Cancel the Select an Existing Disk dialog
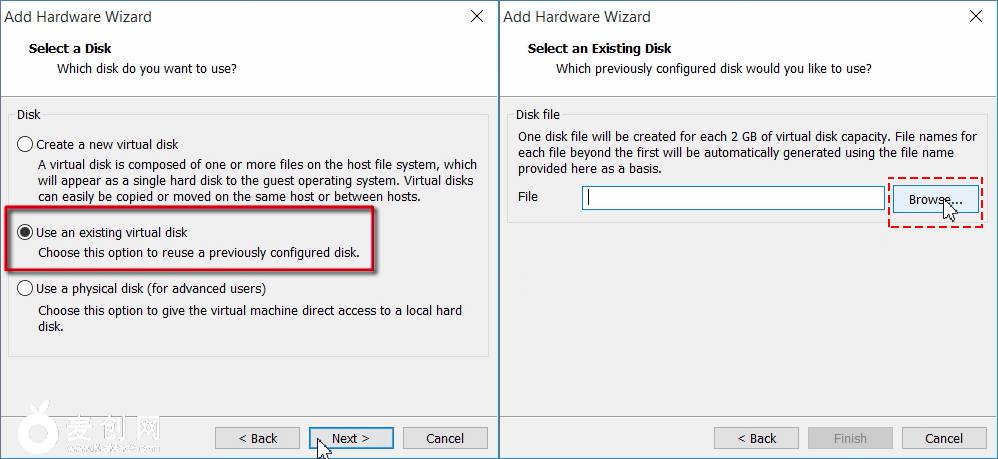This screenshot has width=998, height=459. [x=944, y=438]
